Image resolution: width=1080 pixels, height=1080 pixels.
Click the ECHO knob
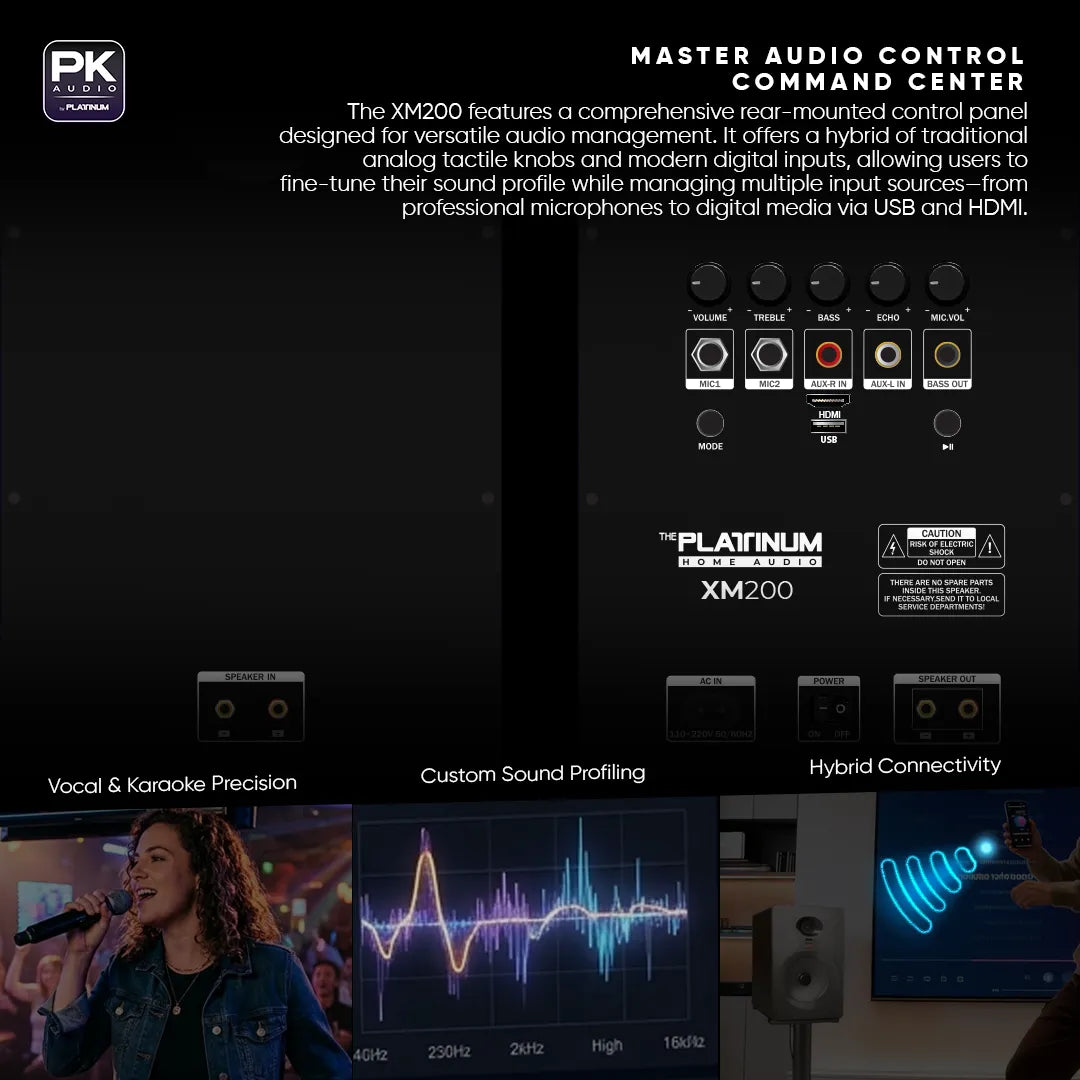(887, 283)
